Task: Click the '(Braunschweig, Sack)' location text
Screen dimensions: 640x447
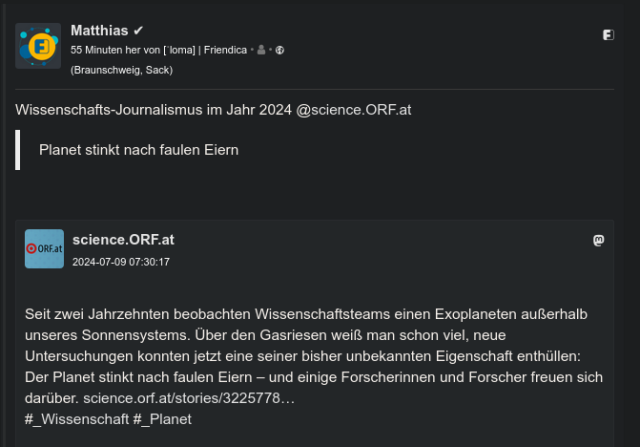Action: point(122,70)
